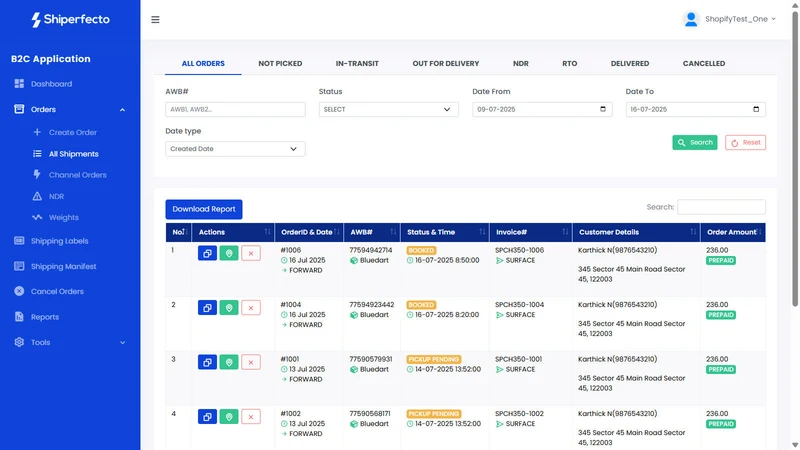Image resolution: width=800 pixels, height=450 pixels.
Task: Sort table by Order Amount column
Action: point(733,232)
